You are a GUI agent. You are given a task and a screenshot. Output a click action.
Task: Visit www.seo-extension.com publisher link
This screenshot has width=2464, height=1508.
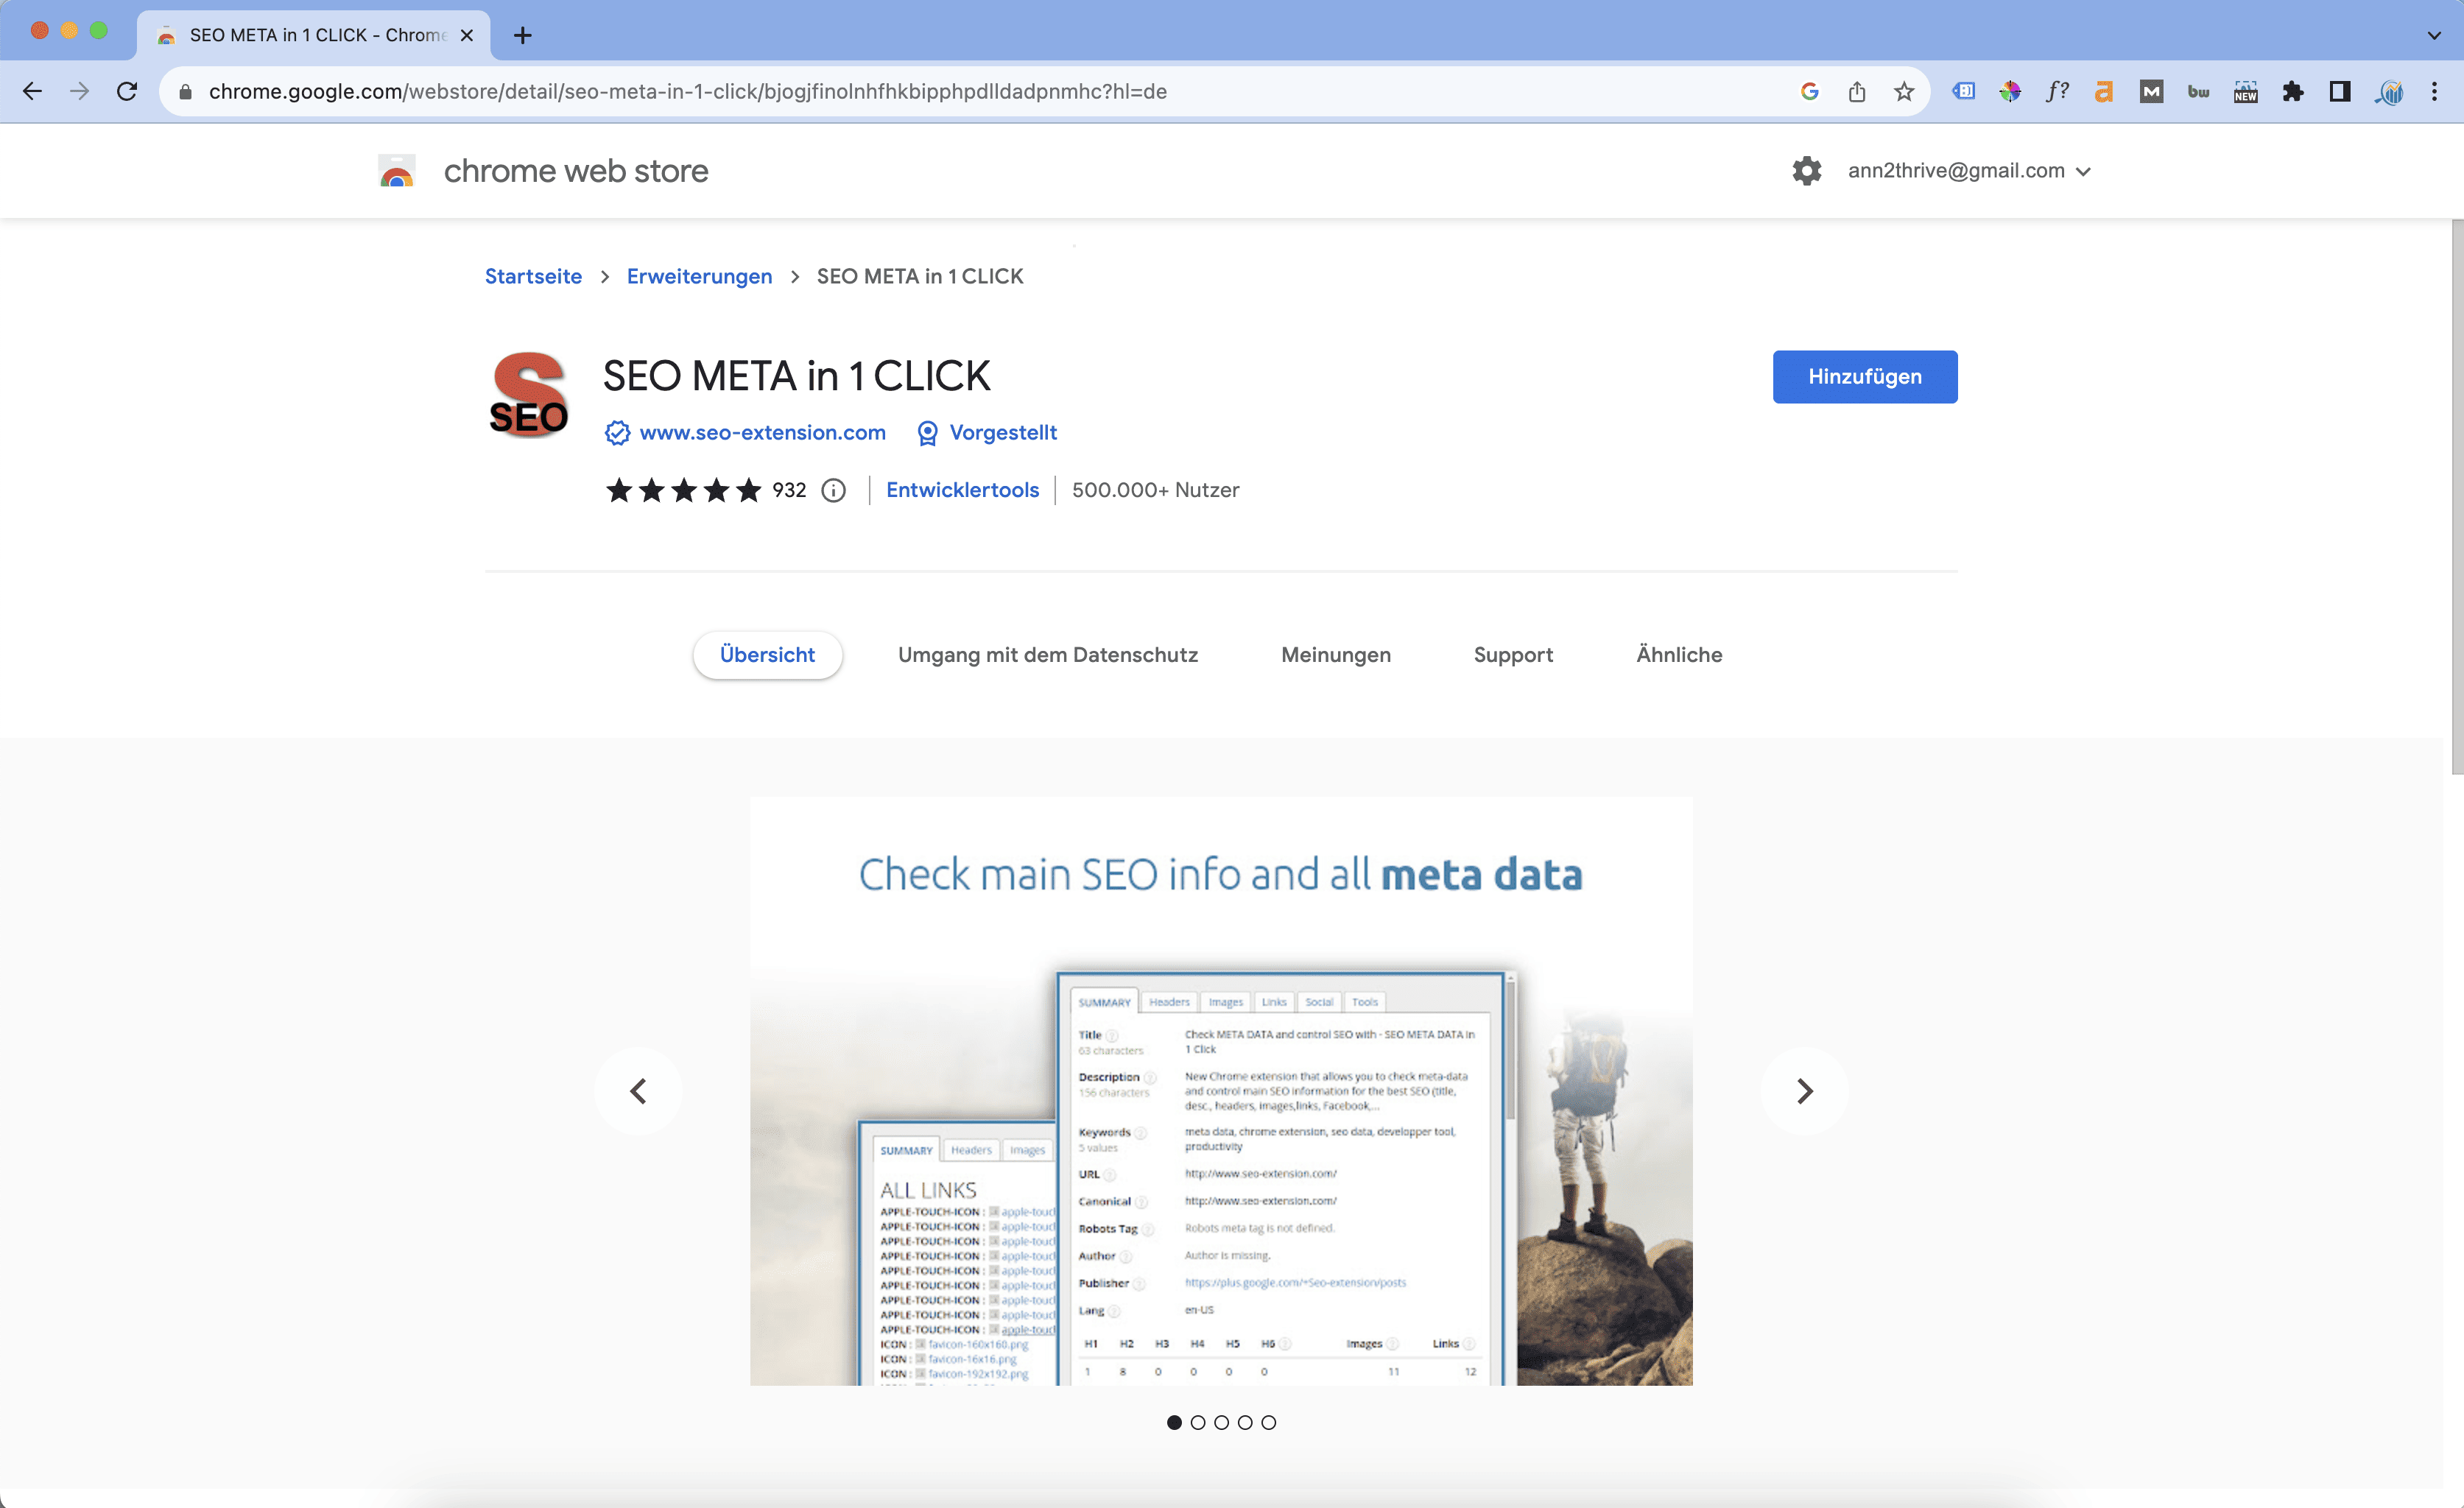pyautogui.click(x=762, y=432)
